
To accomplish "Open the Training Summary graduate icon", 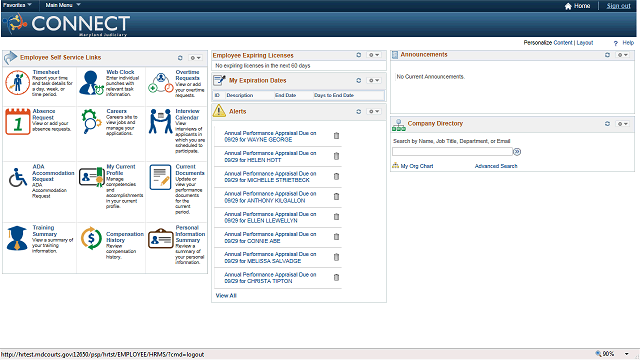I will coord(17,238).
